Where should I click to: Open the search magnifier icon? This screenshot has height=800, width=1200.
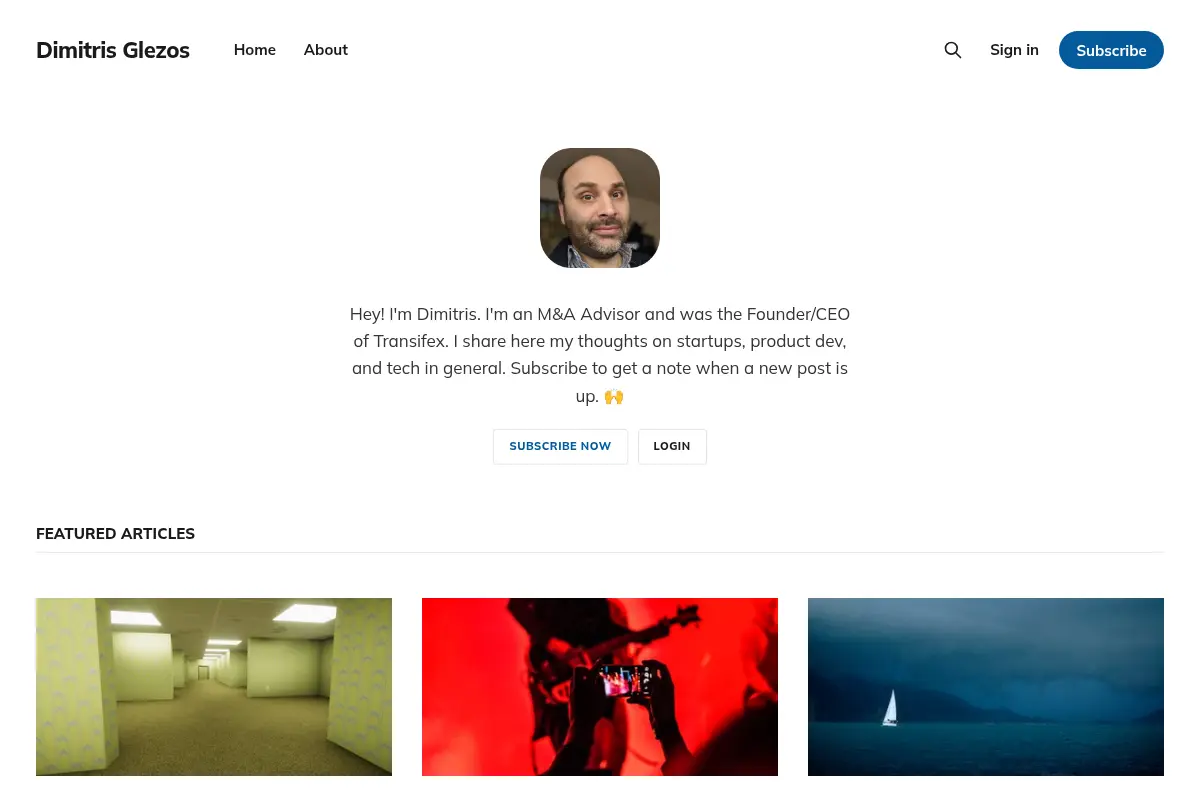[x=953, y=50]
